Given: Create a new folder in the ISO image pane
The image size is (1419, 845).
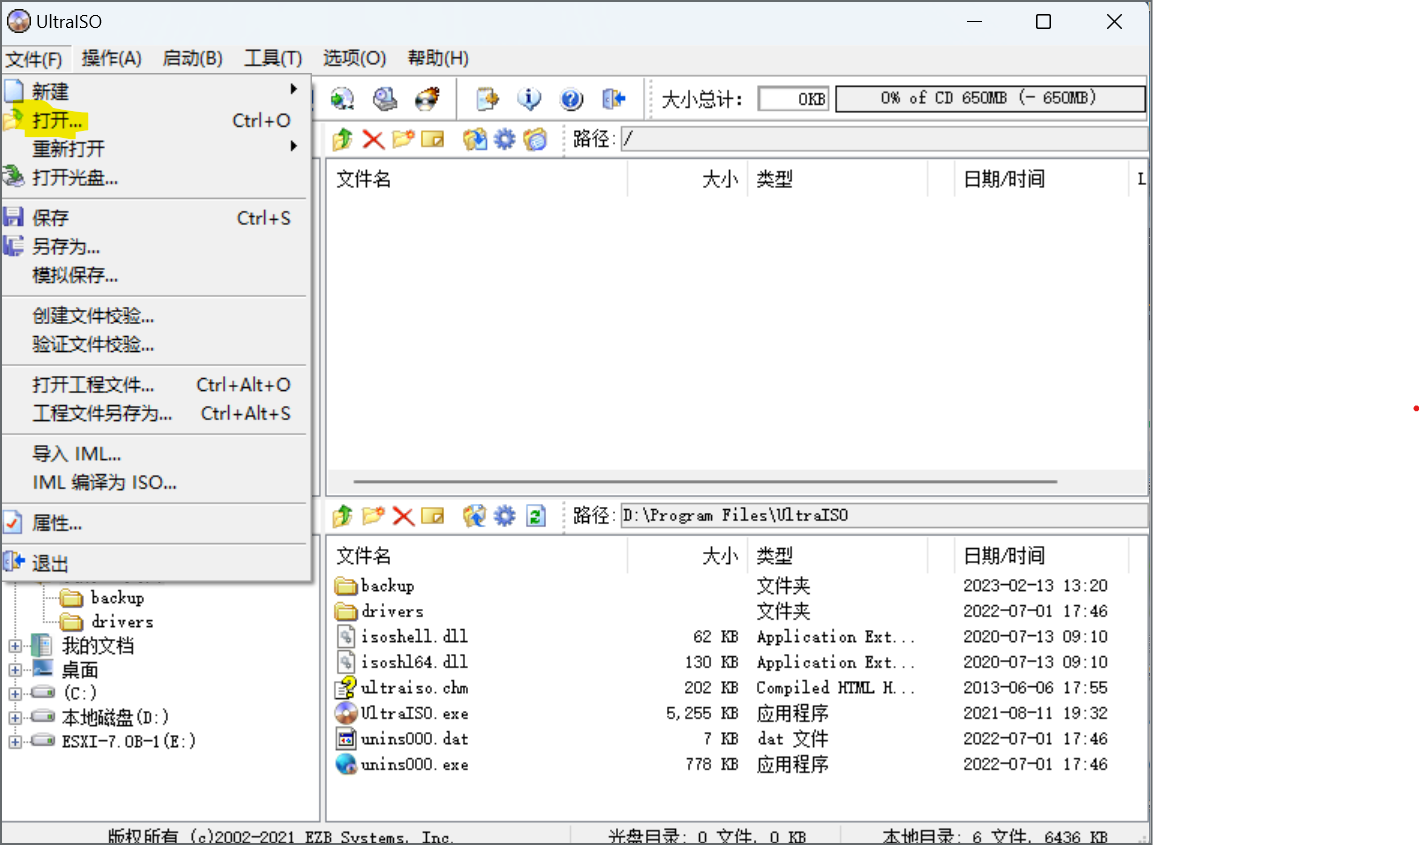Looking at the screenshot, I should (x=403, y=139).
